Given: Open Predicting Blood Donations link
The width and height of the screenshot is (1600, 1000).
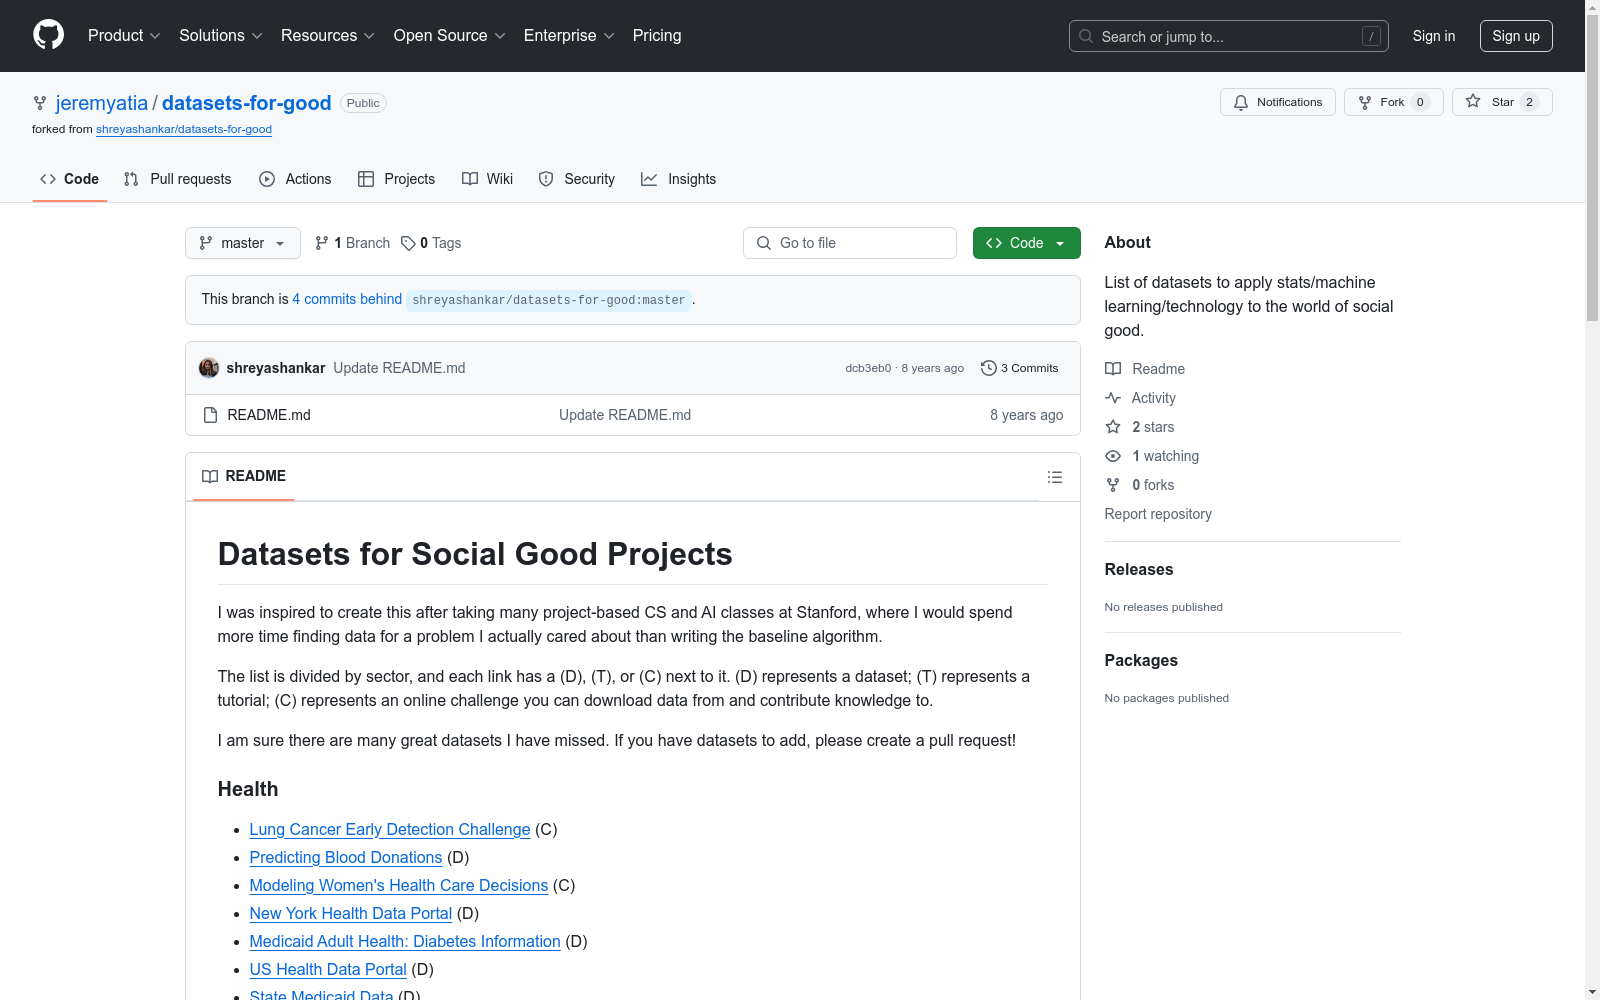Looking at the screenshot, I should tap(346, 857).
